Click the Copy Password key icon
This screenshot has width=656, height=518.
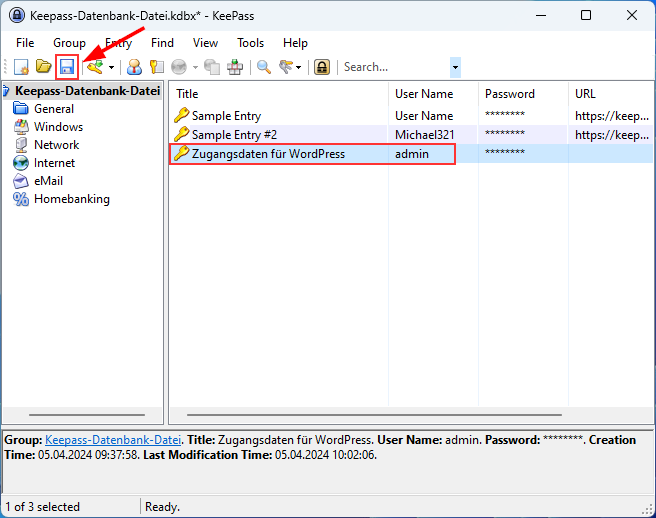point(157,67)
